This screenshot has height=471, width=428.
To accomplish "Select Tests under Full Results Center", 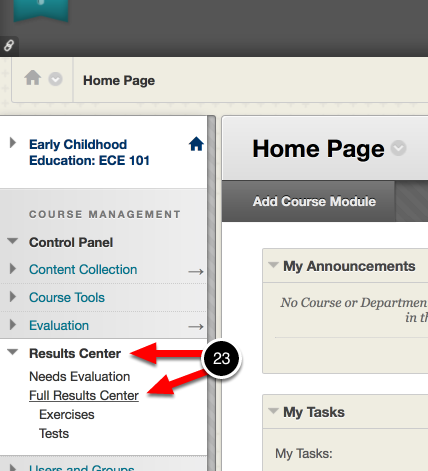I will (x=54, y=434).
